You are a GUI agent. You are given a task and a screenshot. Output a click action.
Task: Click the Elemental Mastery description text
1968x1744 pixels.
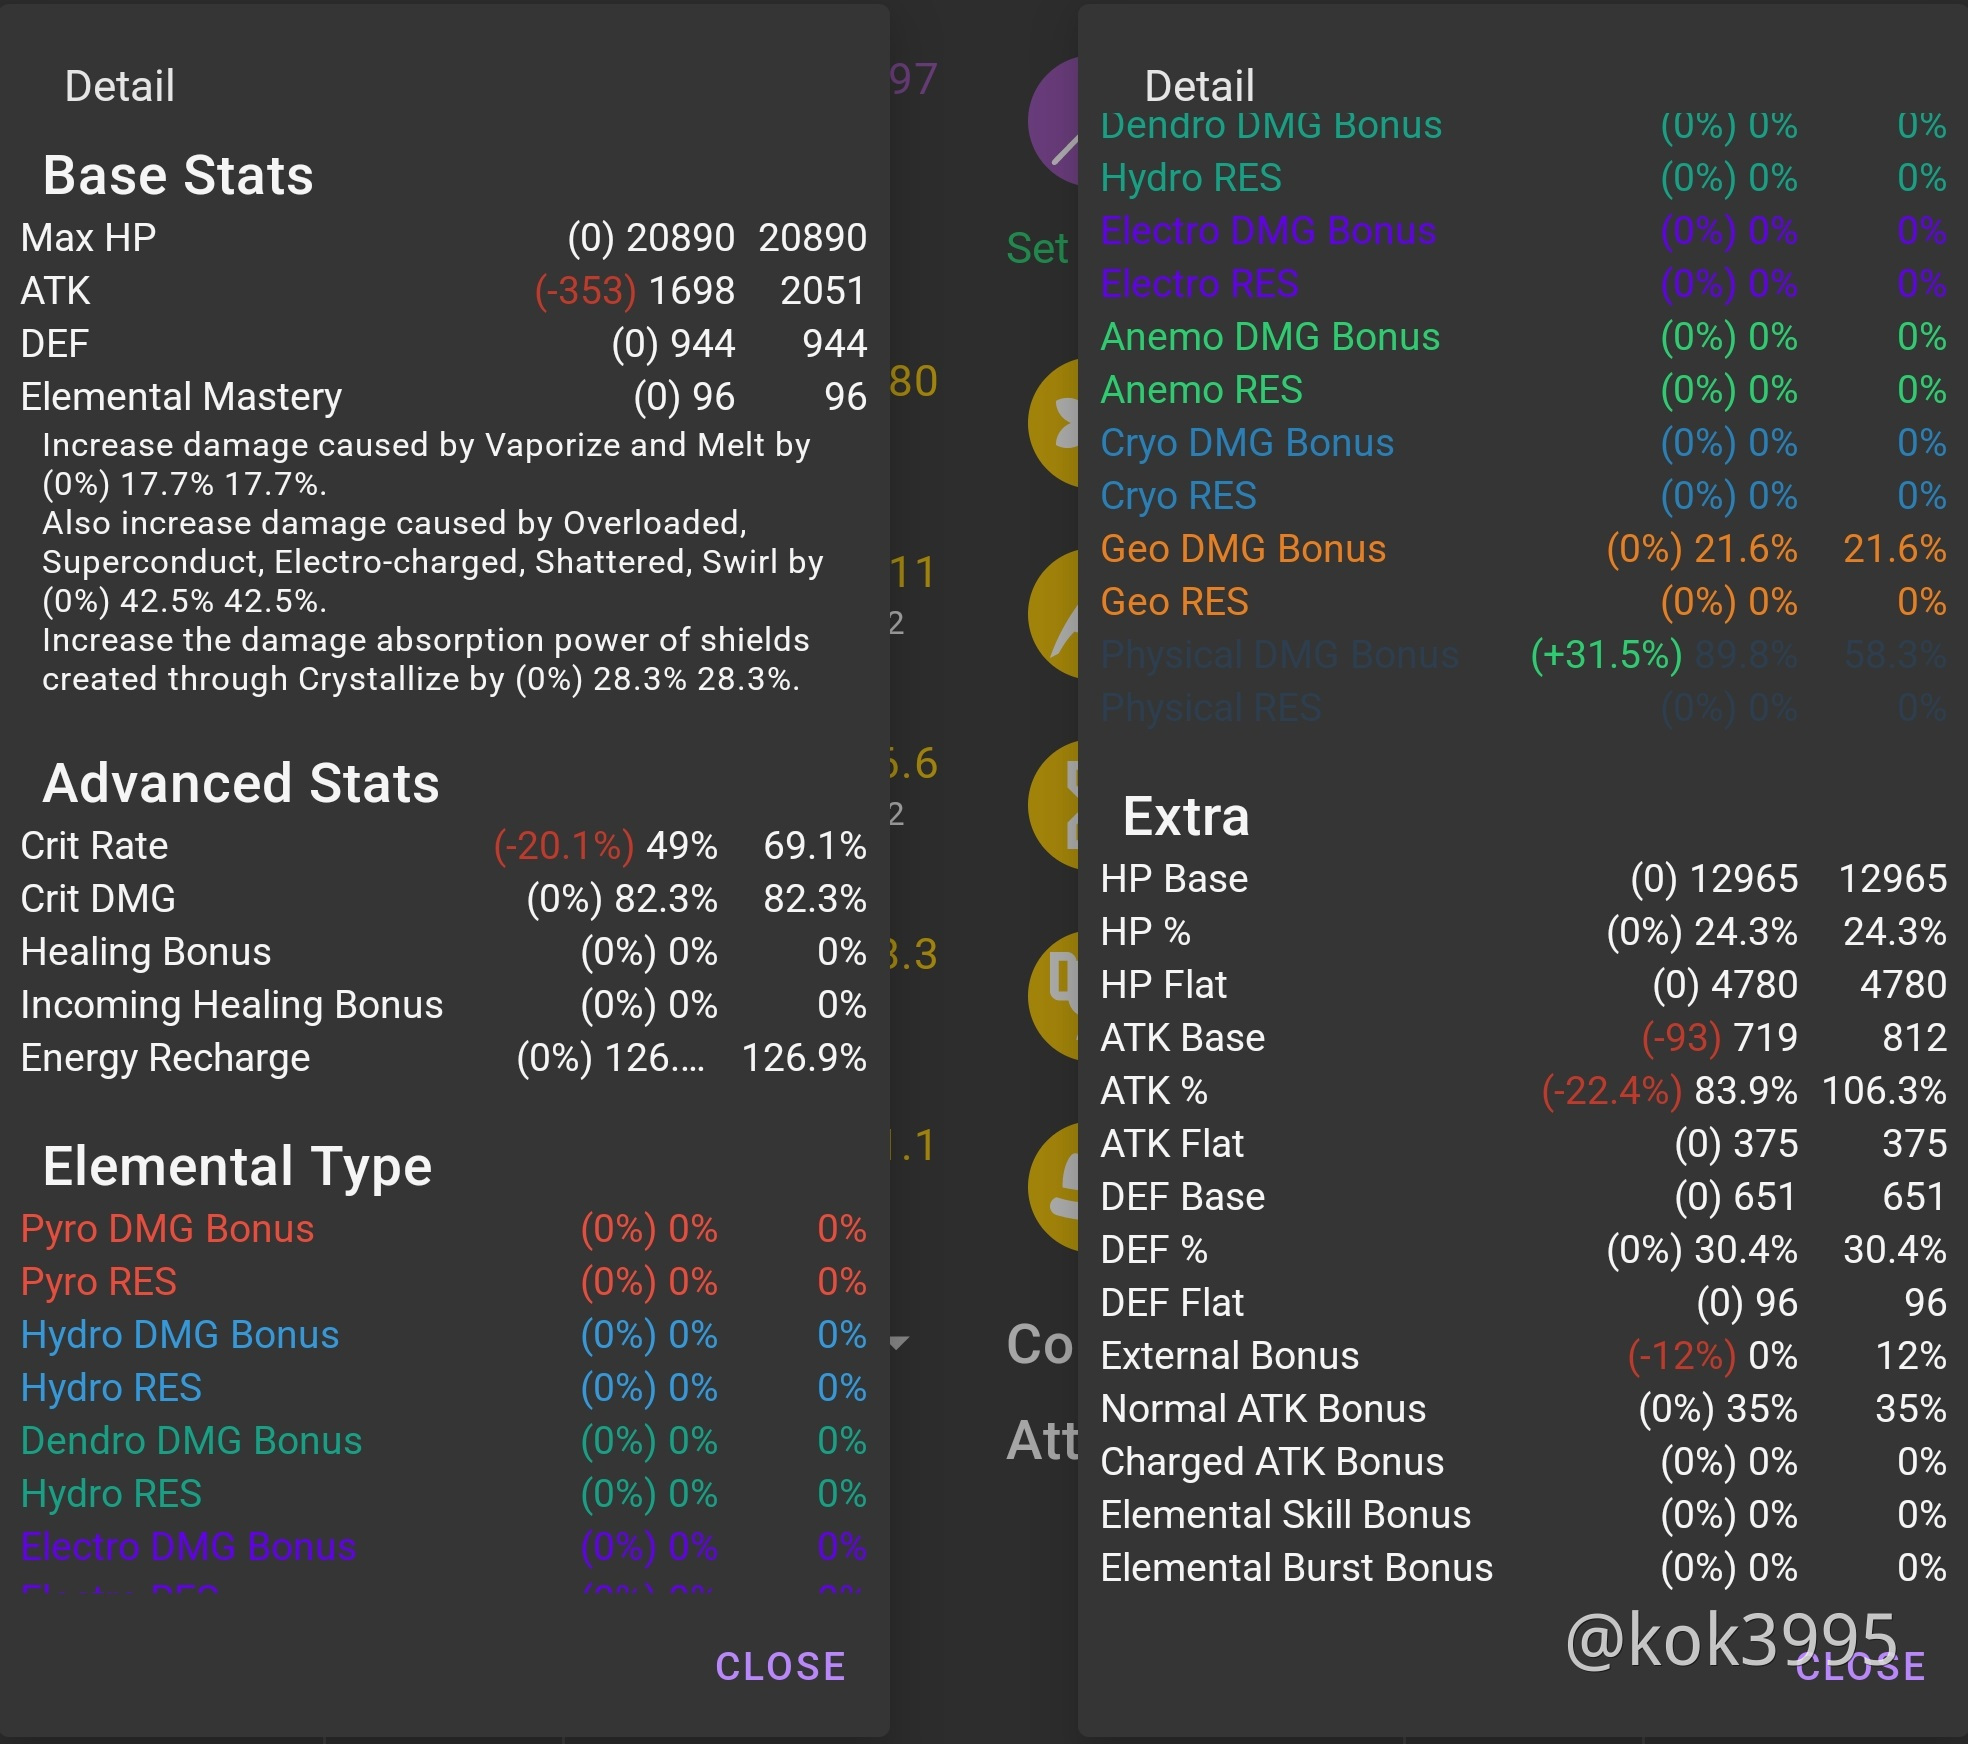[x=430, y=560]
